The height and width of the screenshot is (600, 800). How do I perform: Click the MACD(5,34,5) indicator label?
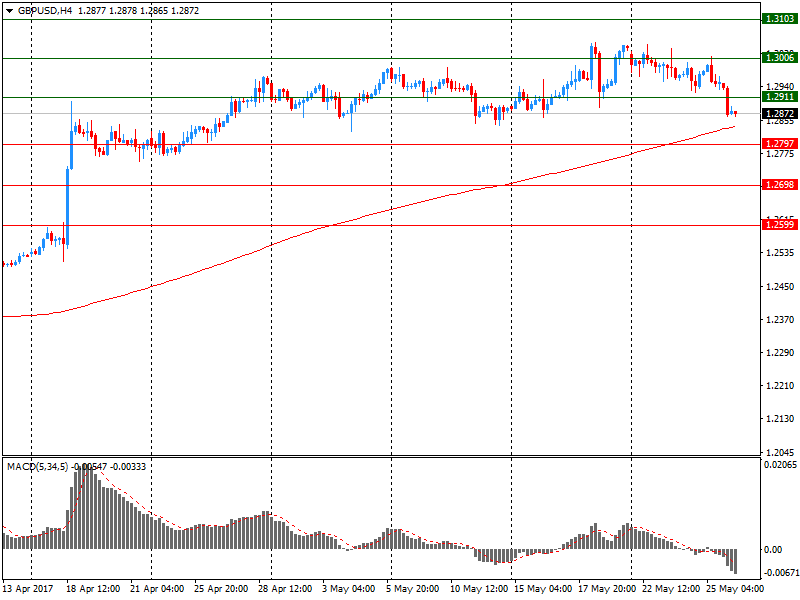[x=37, y=466]
